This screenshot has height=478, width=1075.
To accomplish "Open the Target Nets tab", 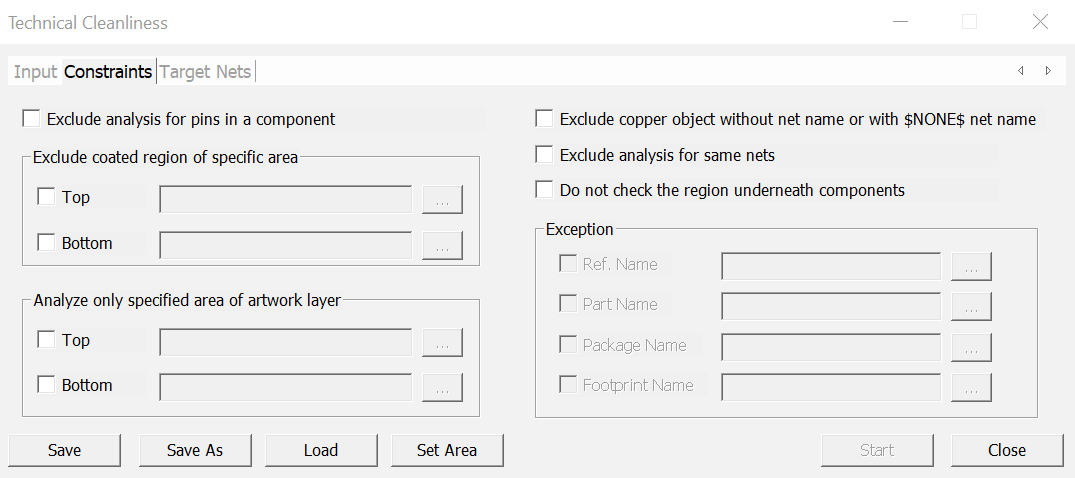I will click(205, 72).
